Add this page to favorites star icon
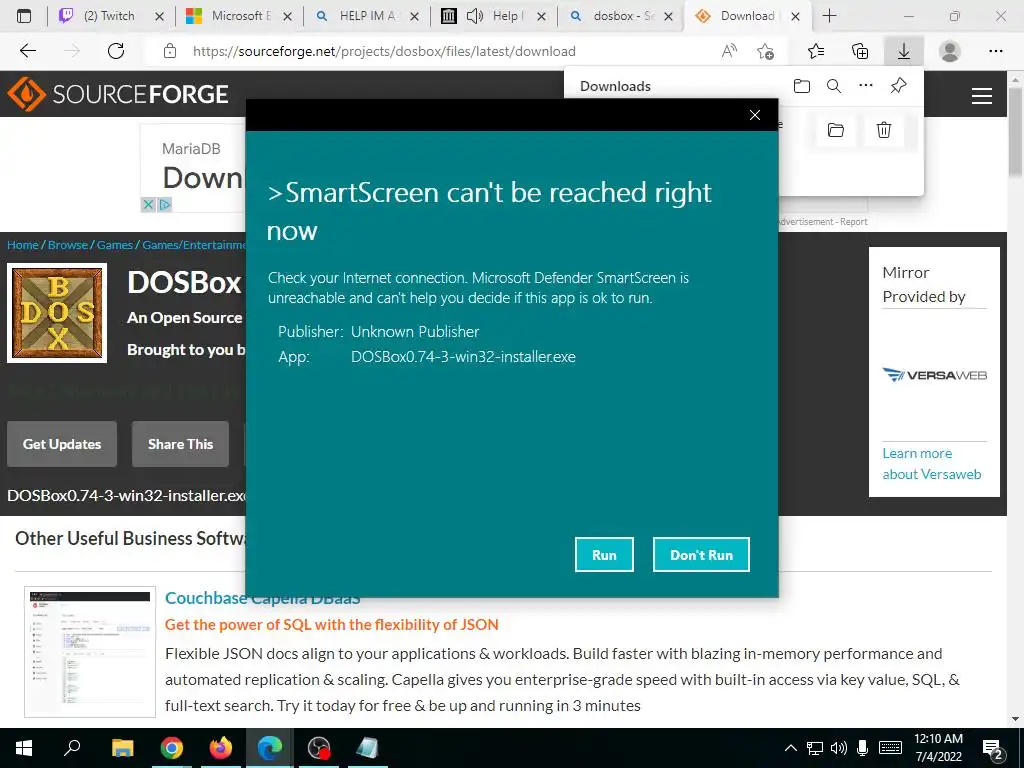 [765, 51]
